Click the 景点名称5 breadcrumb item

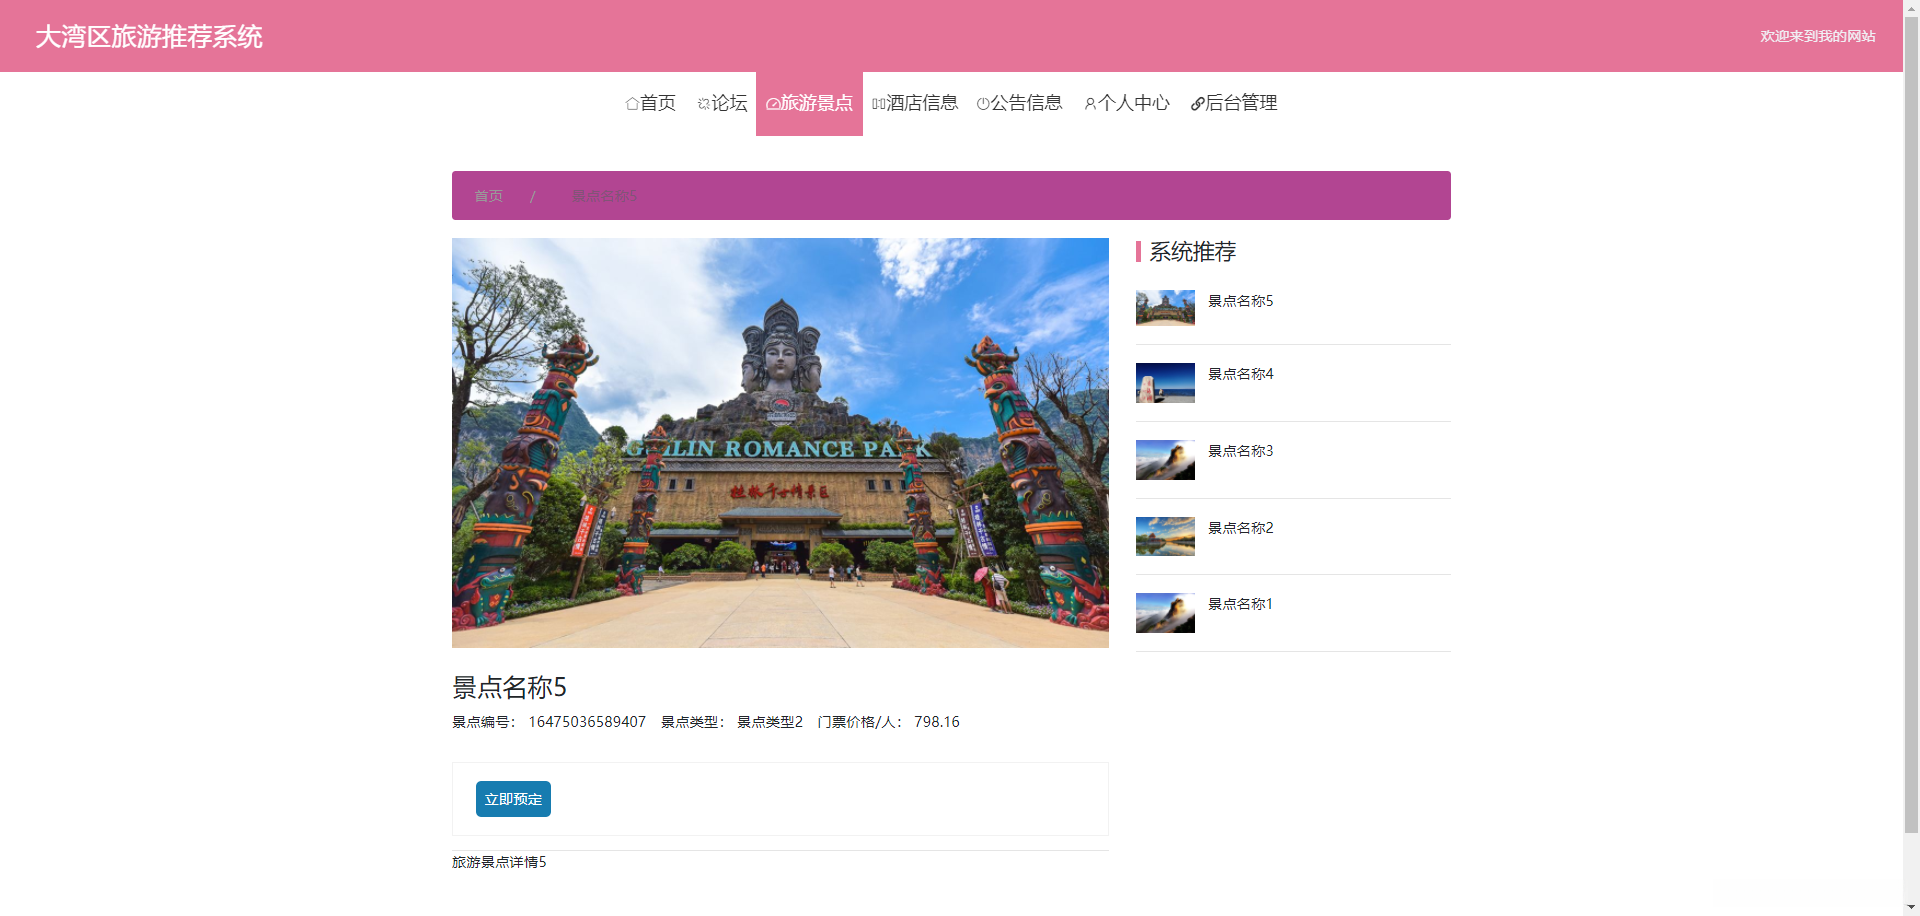tap(604, 196)
